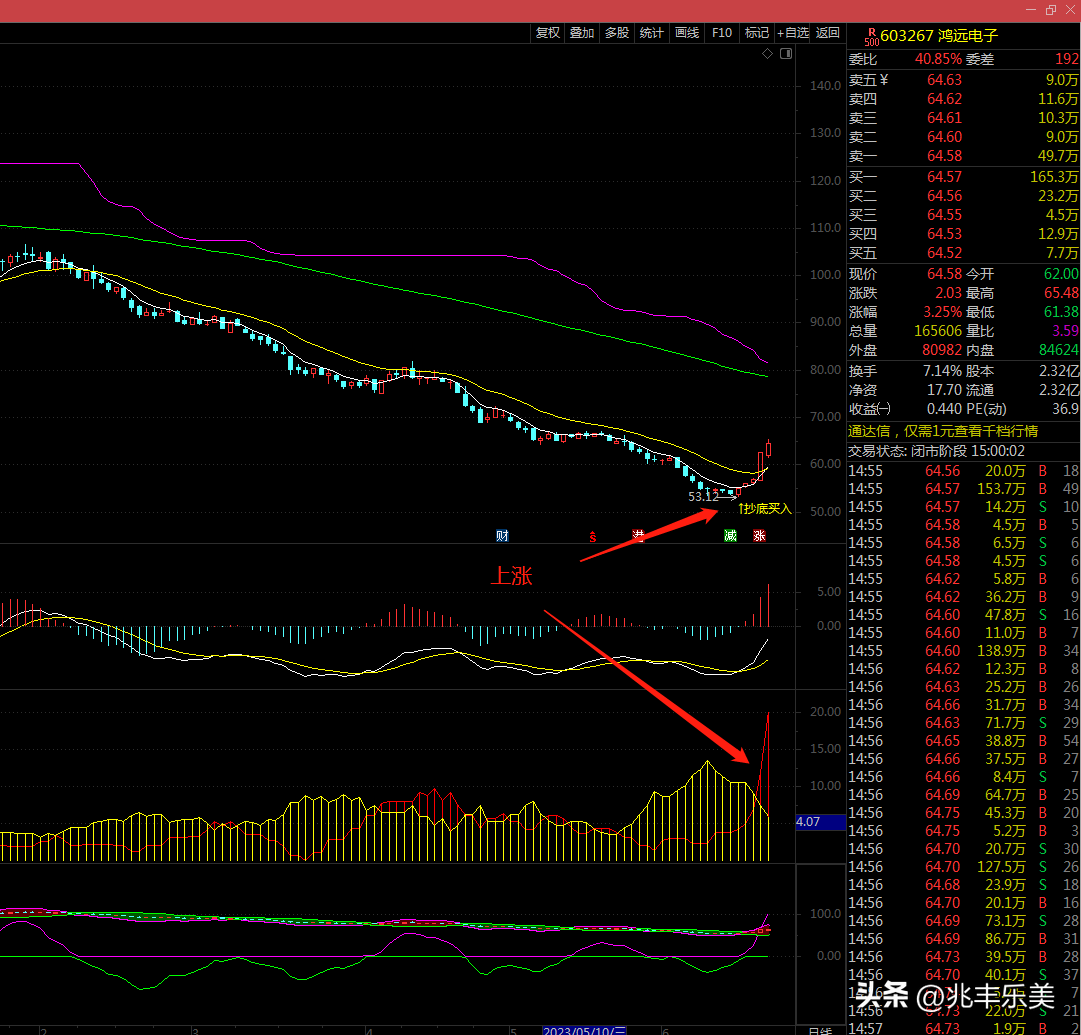The height and width of the screenshot is (1035, 1081).
Task: Click the 最高 65.48 value
Action: (x=1061, y=293)
